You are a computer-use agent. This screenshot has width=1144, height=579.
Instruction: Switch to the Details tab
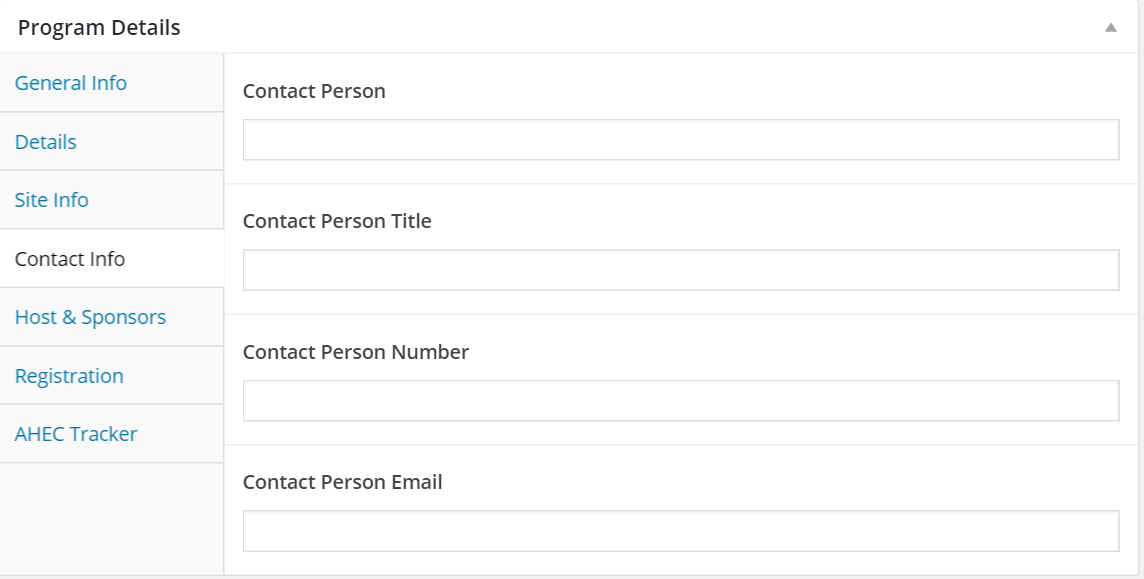[46, 142]
